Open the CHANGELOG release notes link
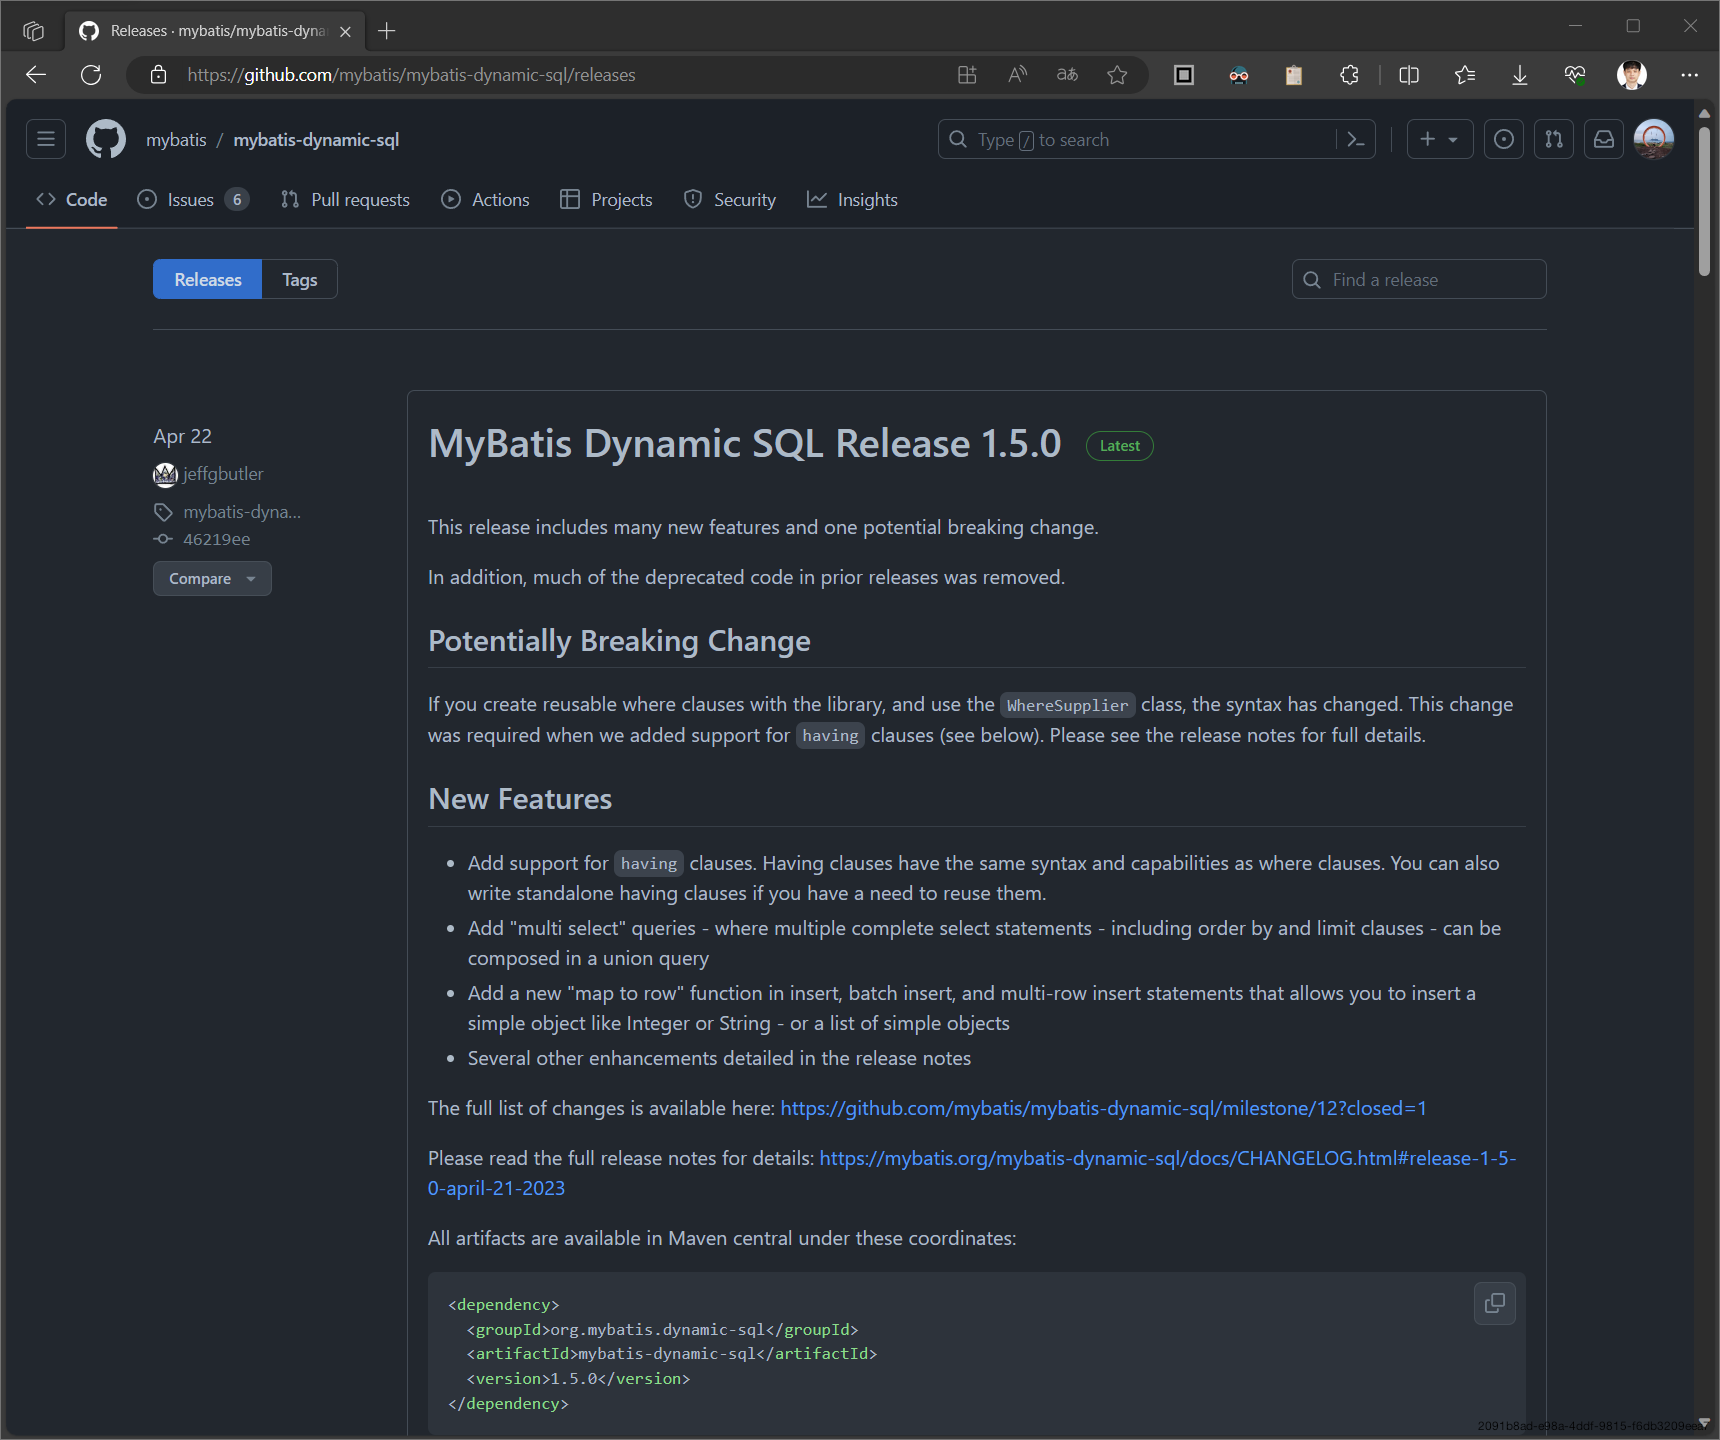This screenshot has width=1720, height=1440. (1167, 1158)
